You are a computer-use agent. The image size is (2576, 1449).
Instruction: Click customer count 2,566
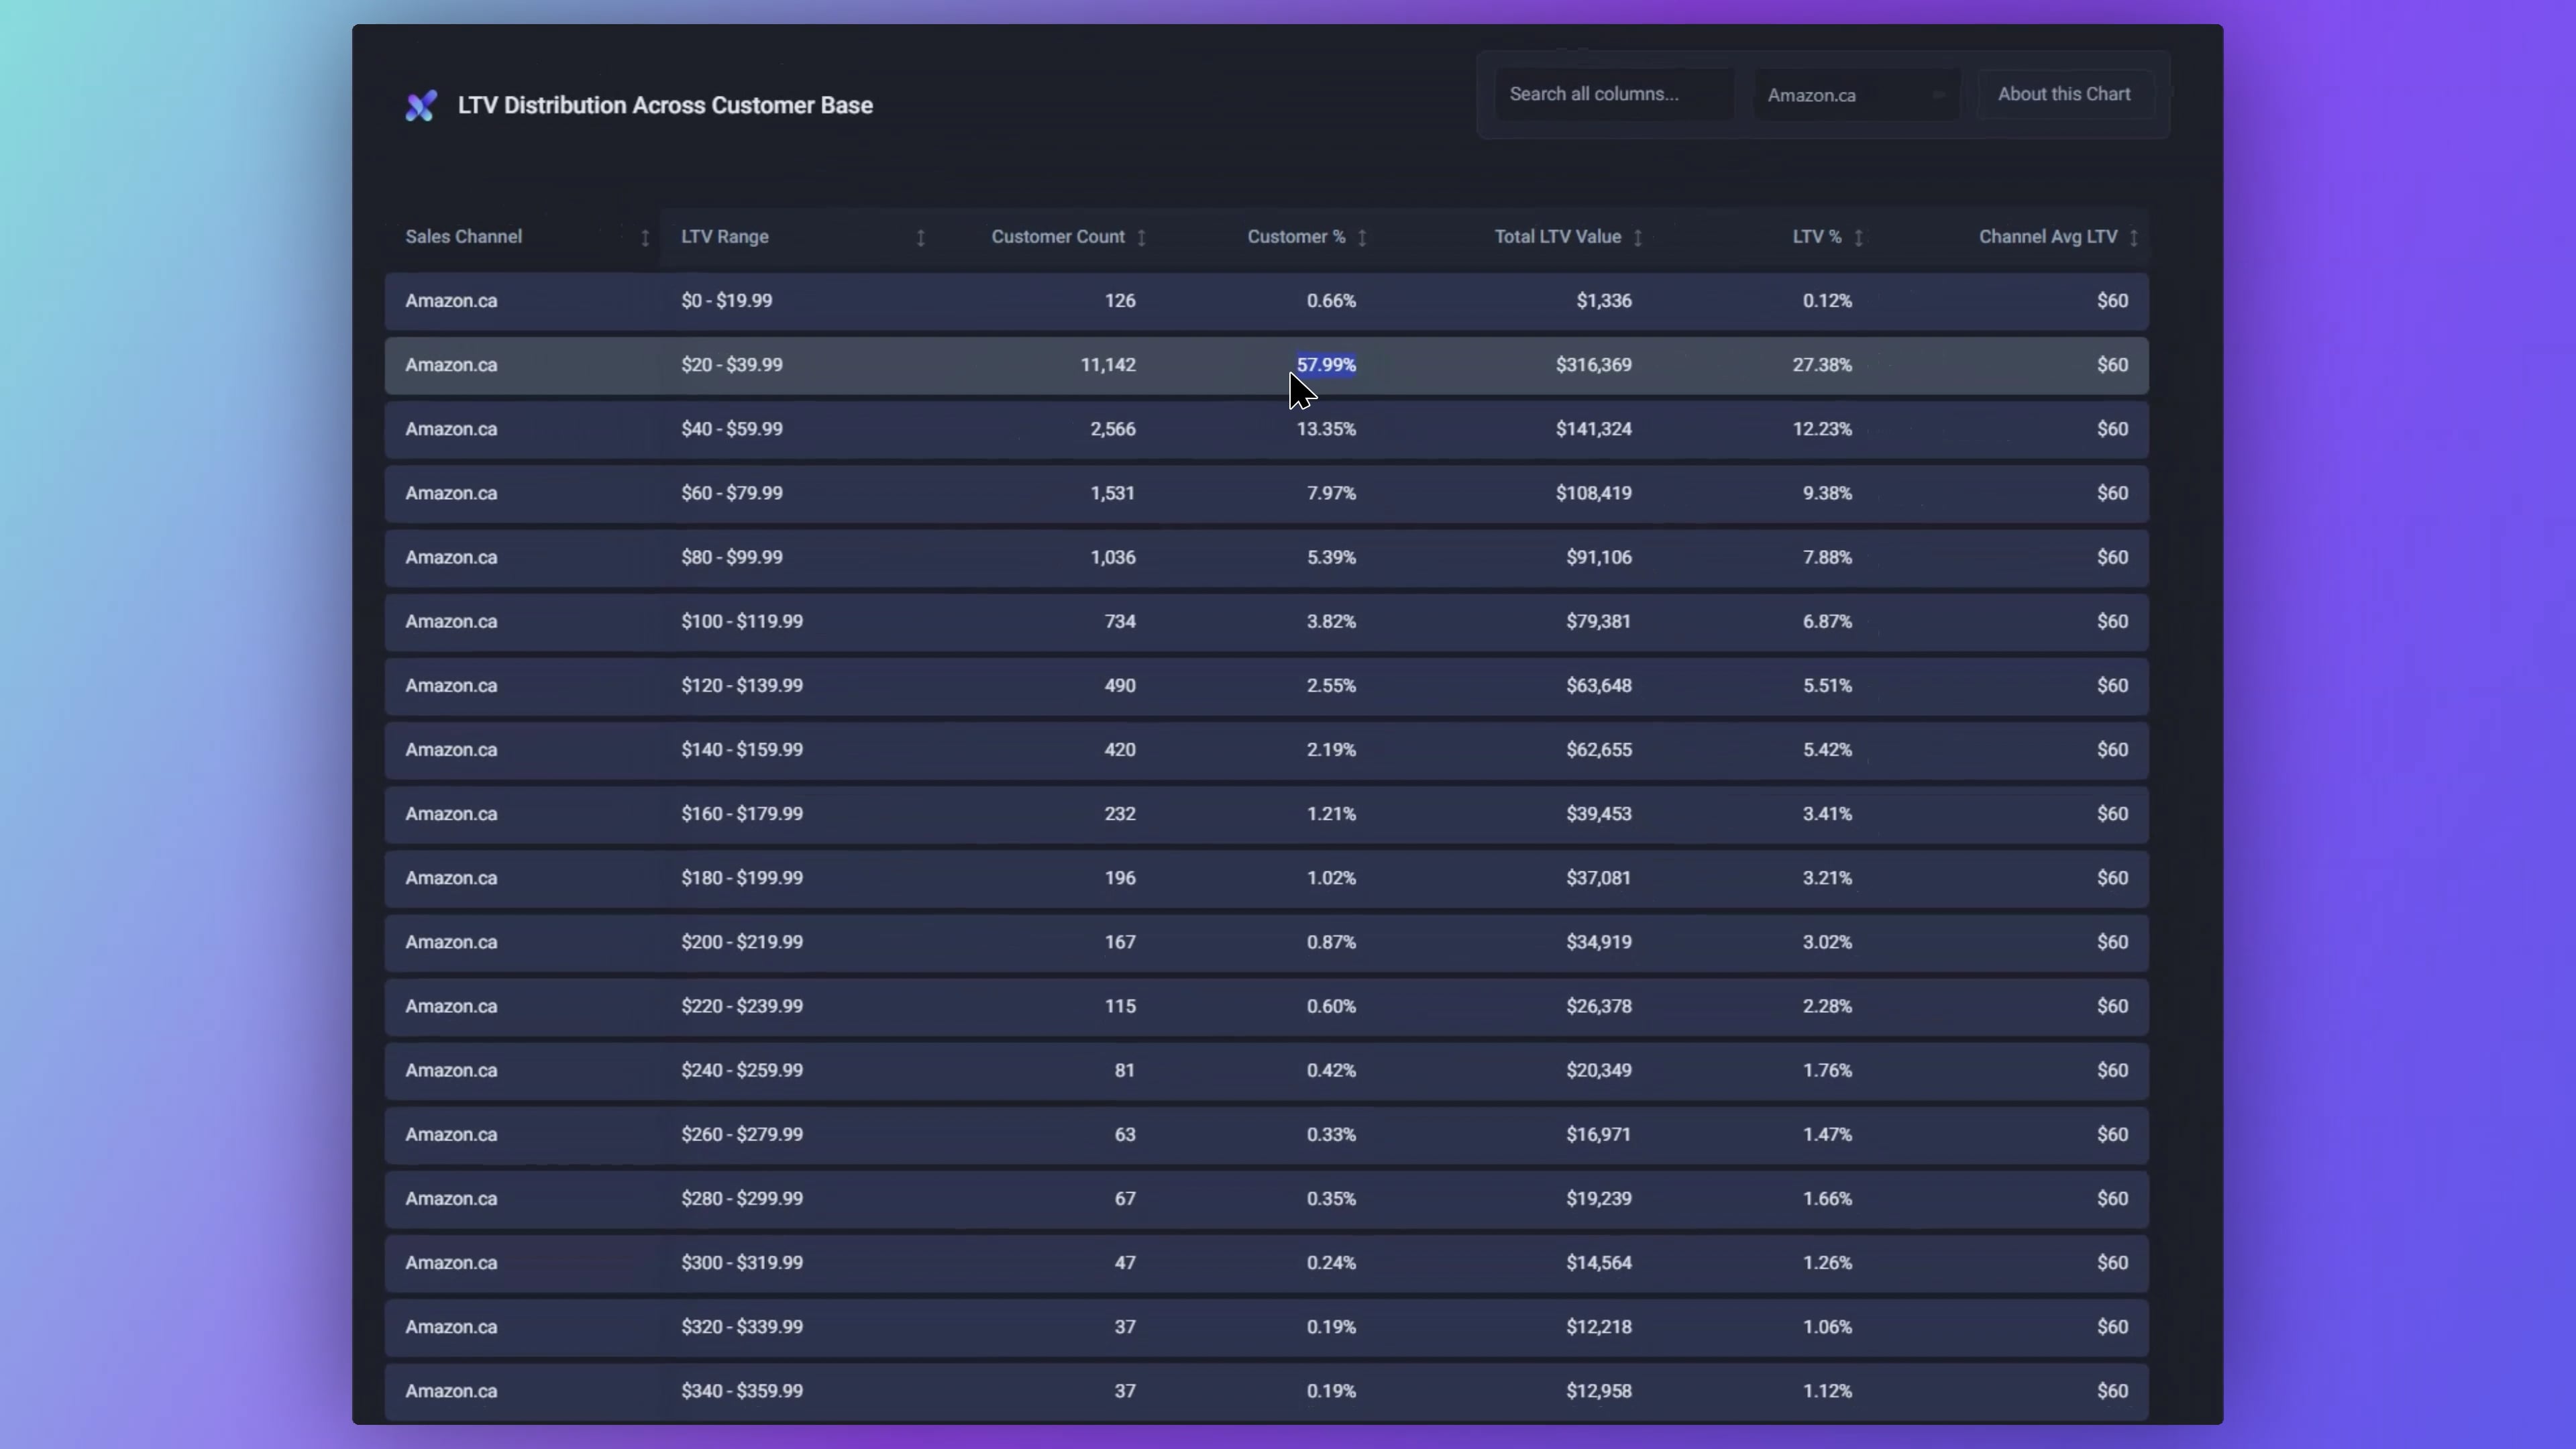pyautogui.click(x=1113, y=429)
